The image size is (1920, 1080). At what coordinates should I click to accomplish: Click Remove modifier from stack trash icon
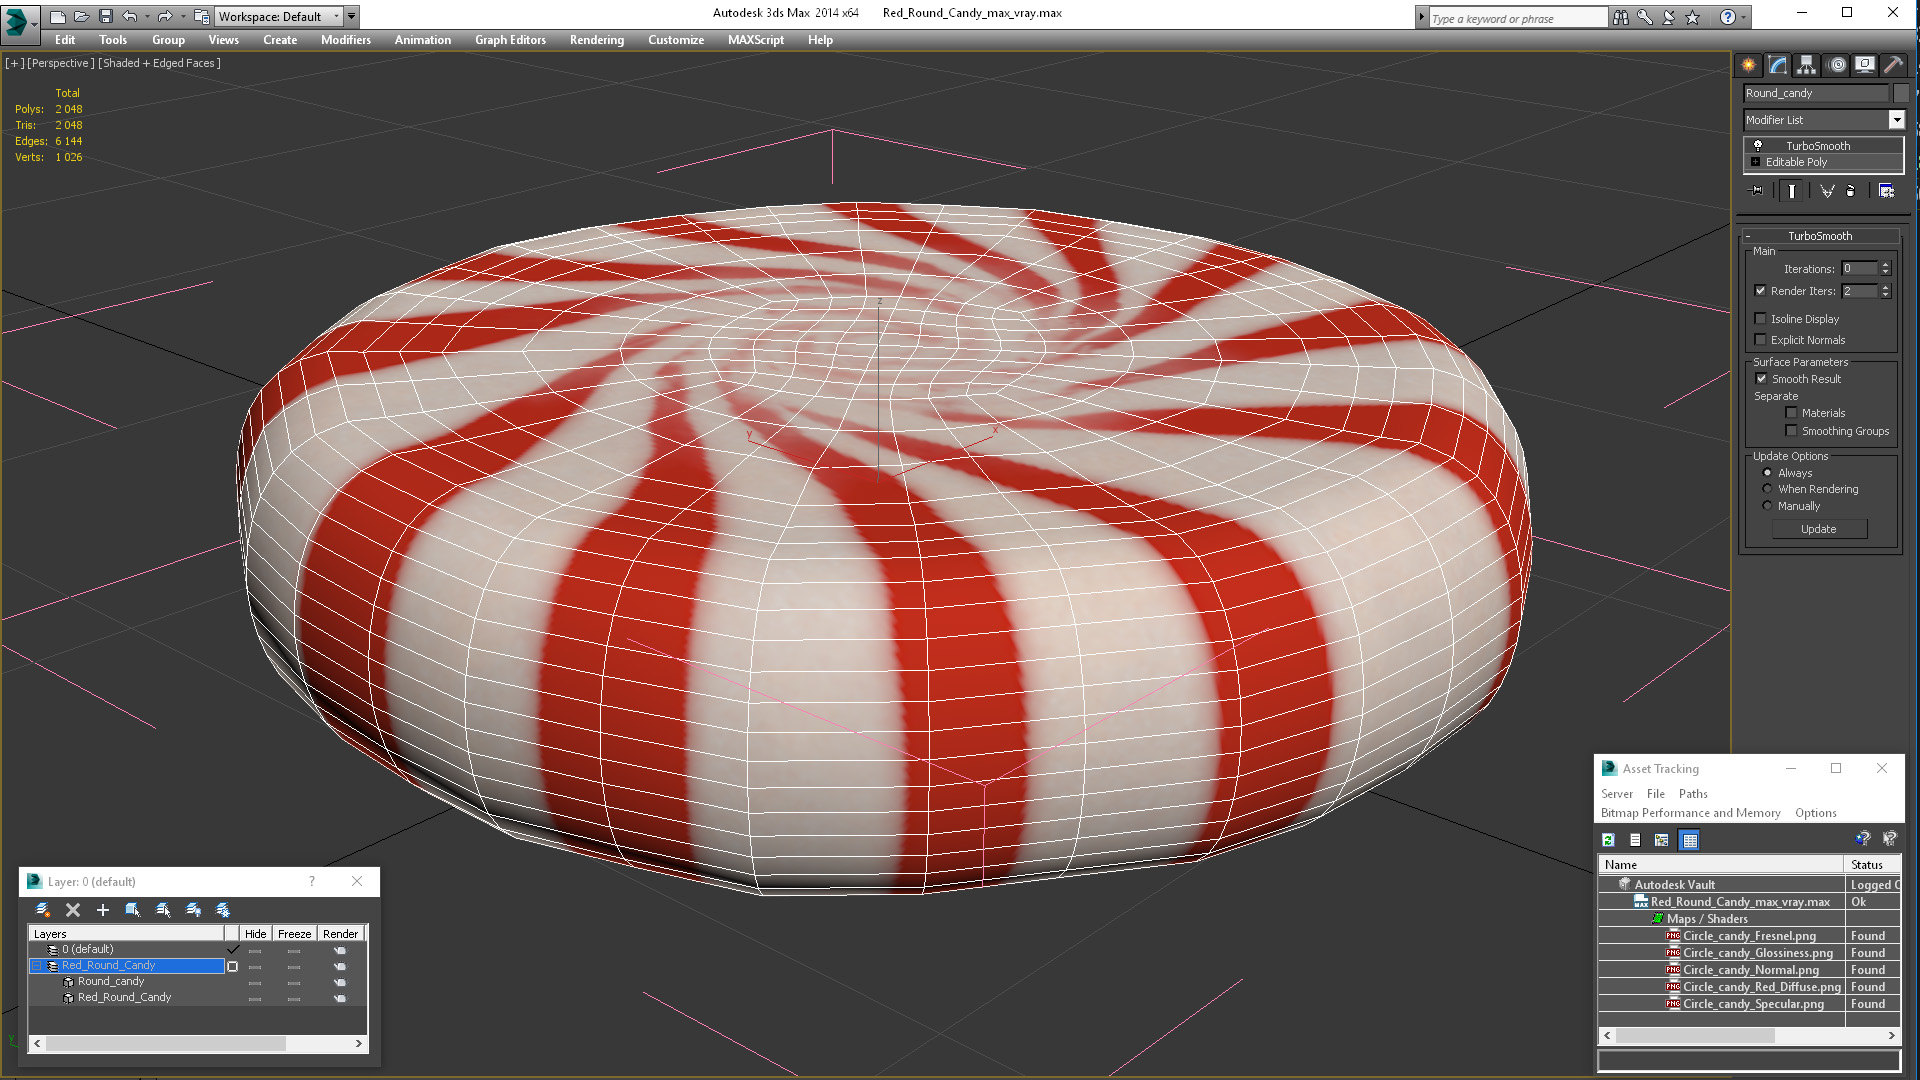pyautogui.click(x=1850, y=191)
